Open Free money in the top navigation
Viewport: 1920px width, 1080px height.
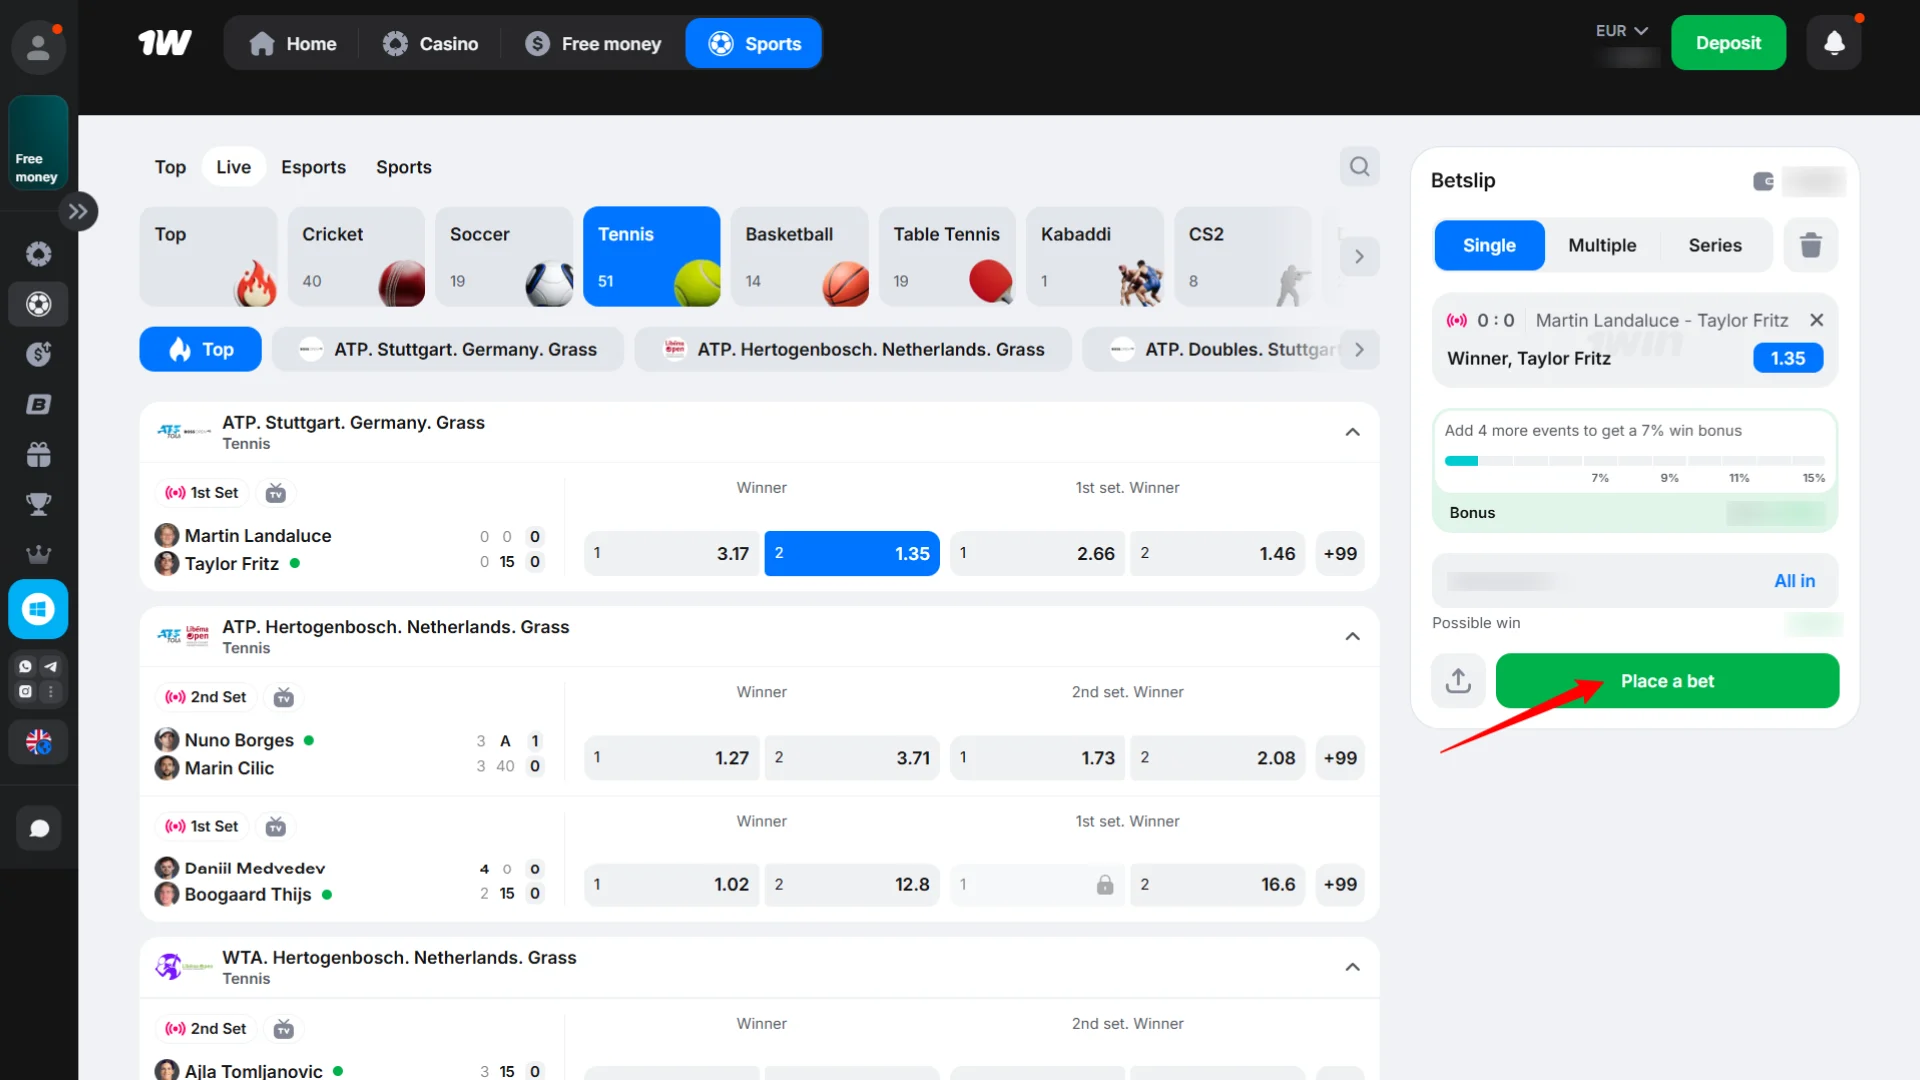point(594,43)
